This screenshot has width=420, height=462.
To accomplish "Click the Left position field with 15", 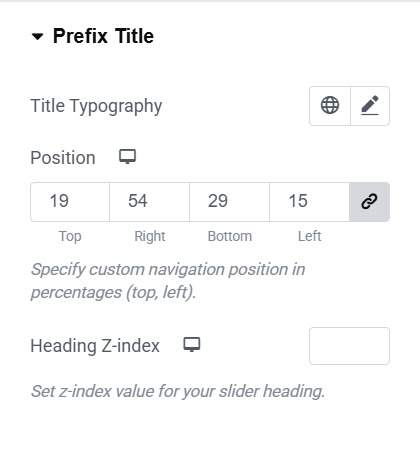I will (310, 202).
